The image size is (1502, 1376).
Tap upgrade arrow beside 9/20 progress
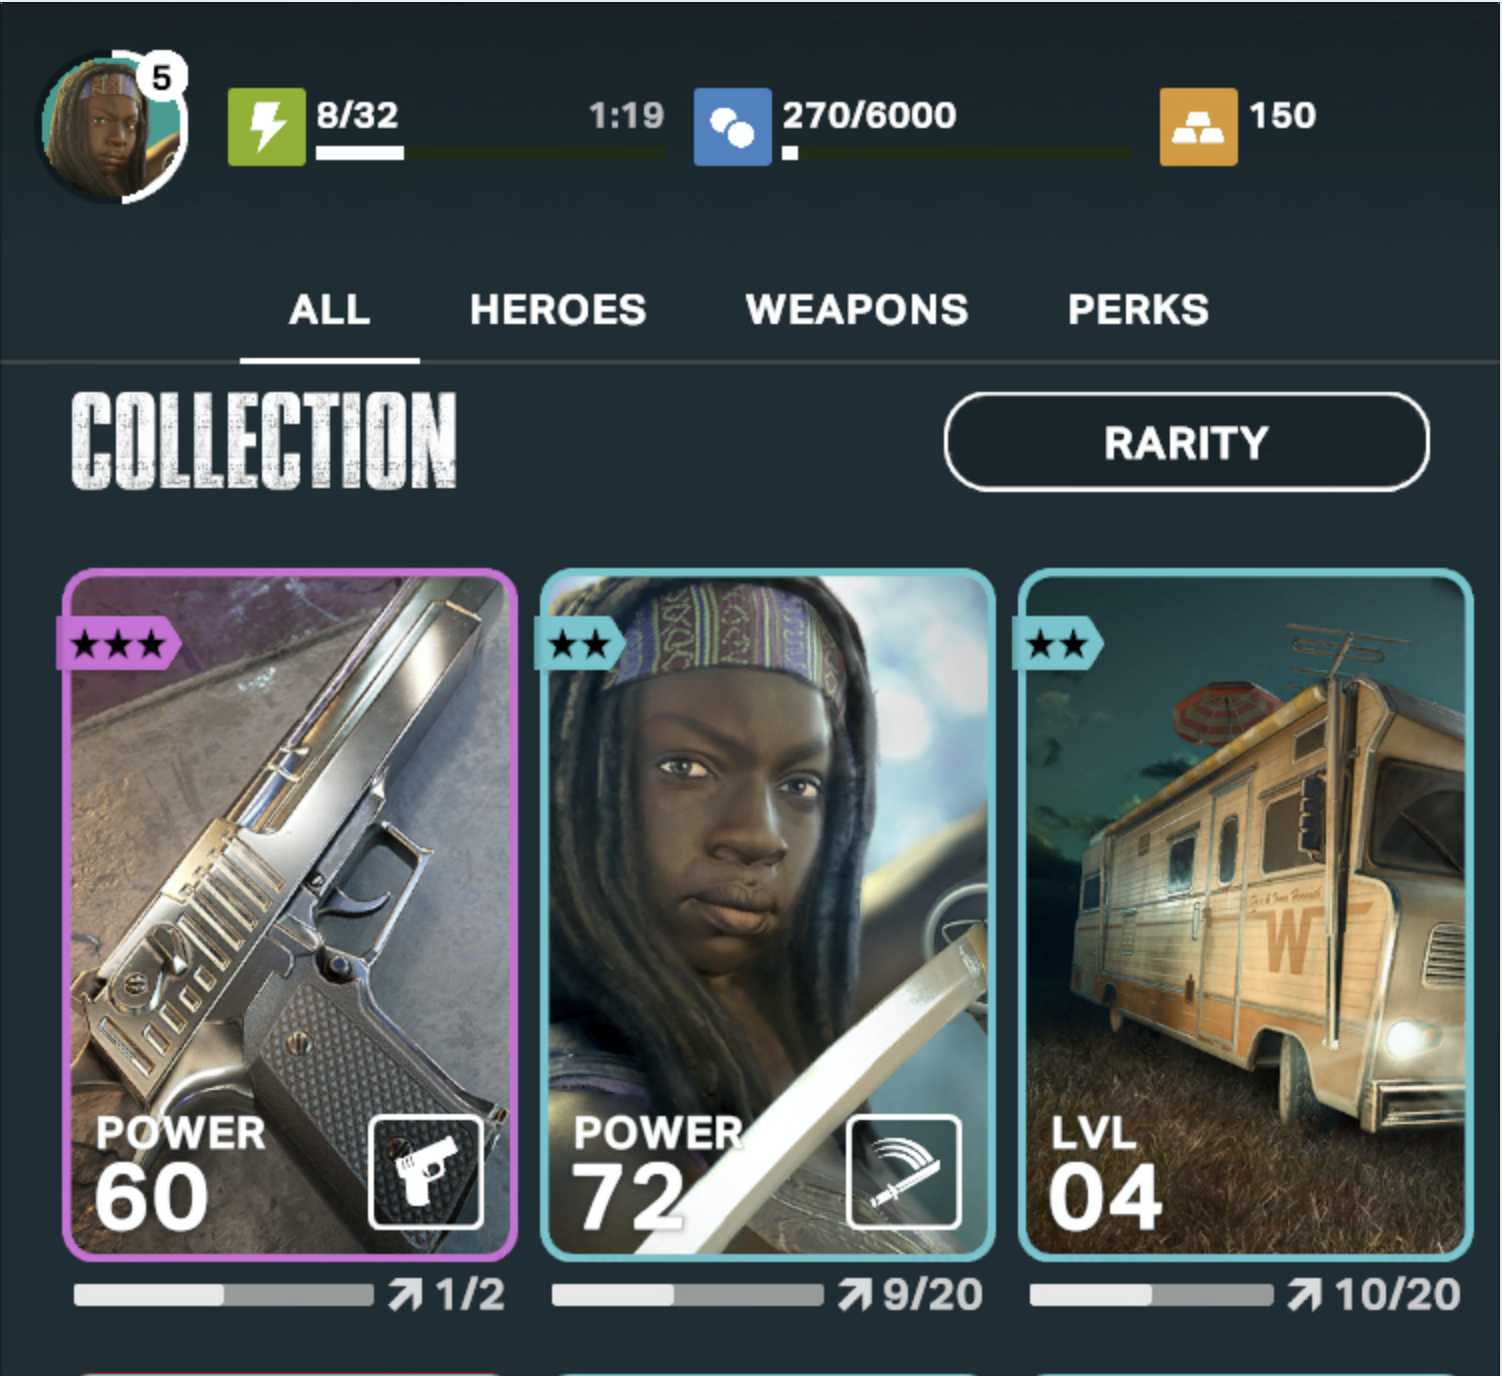pyautogui.click(x=855, y=1296)
